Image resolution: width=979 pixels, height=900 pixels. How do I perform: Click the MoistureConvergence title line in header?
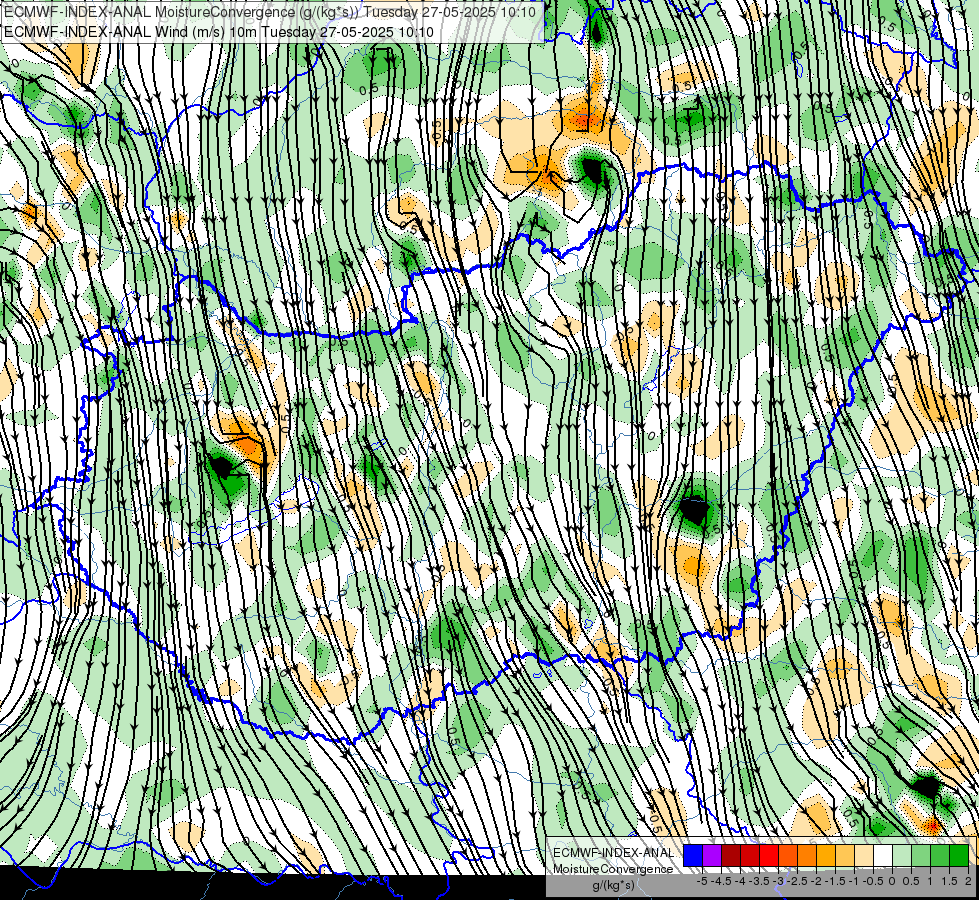(x=270, y=12)
